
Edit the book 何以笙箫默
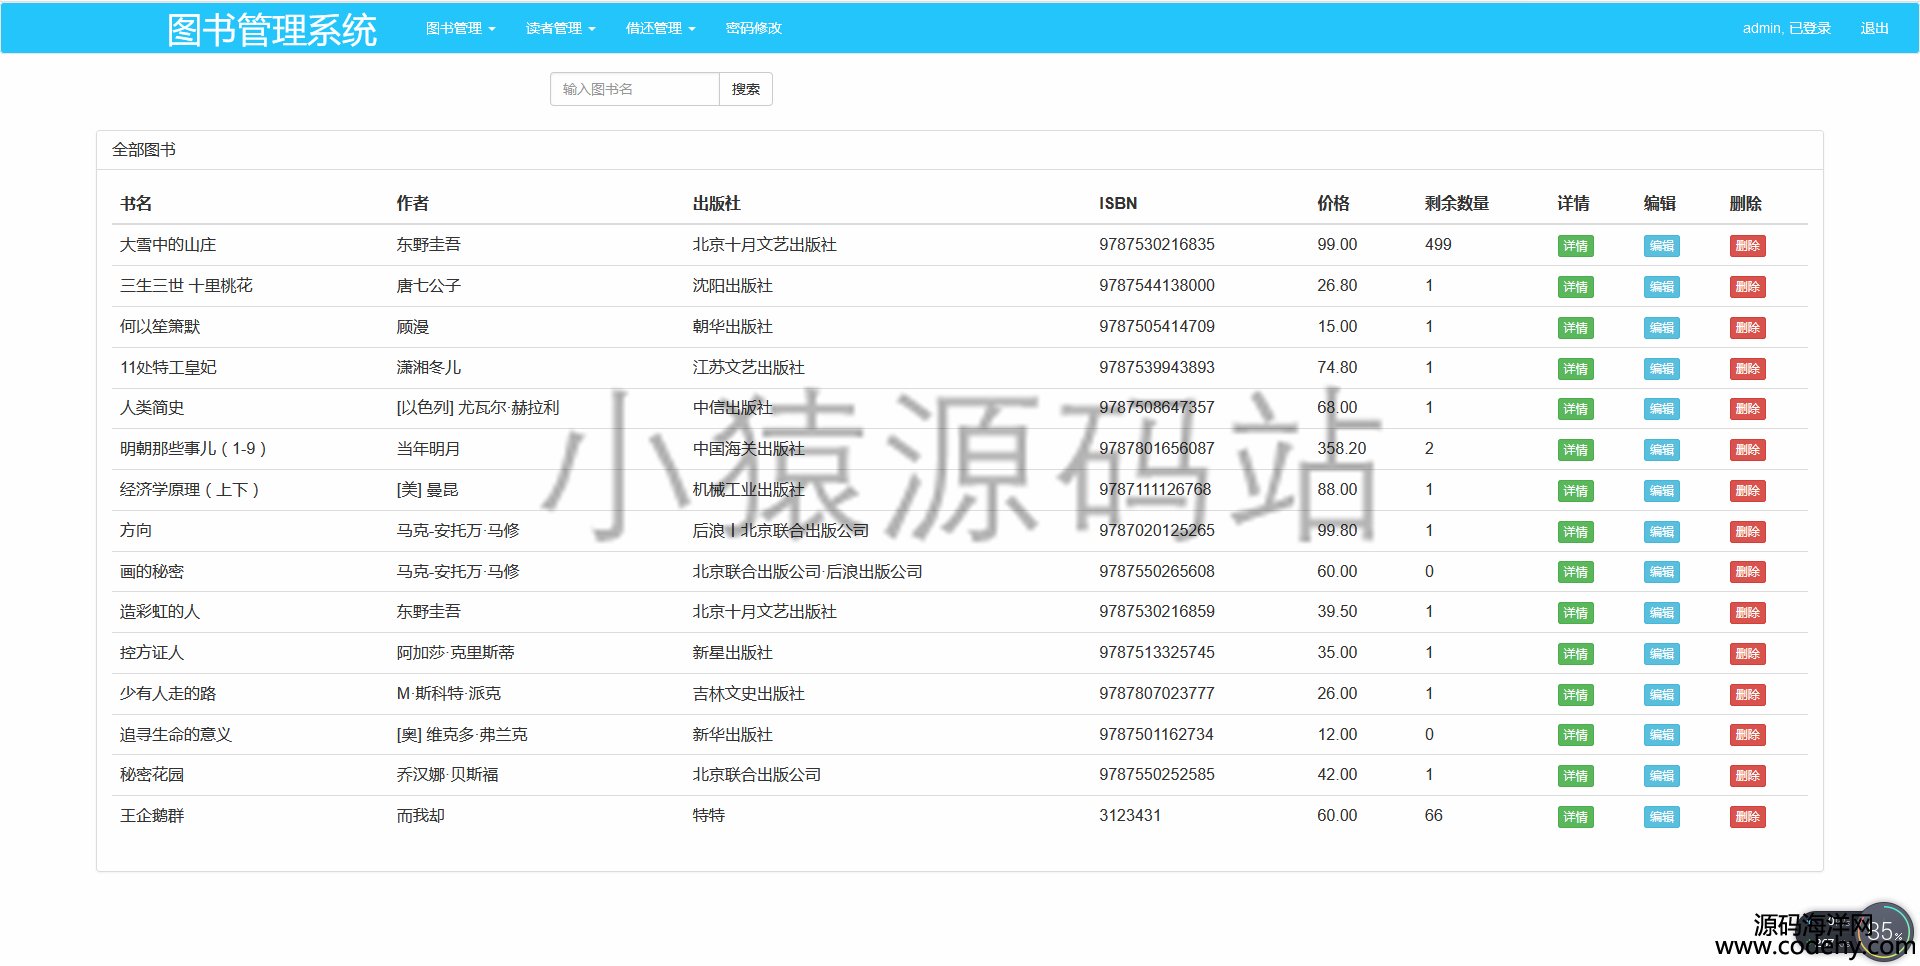(1661, 328)
